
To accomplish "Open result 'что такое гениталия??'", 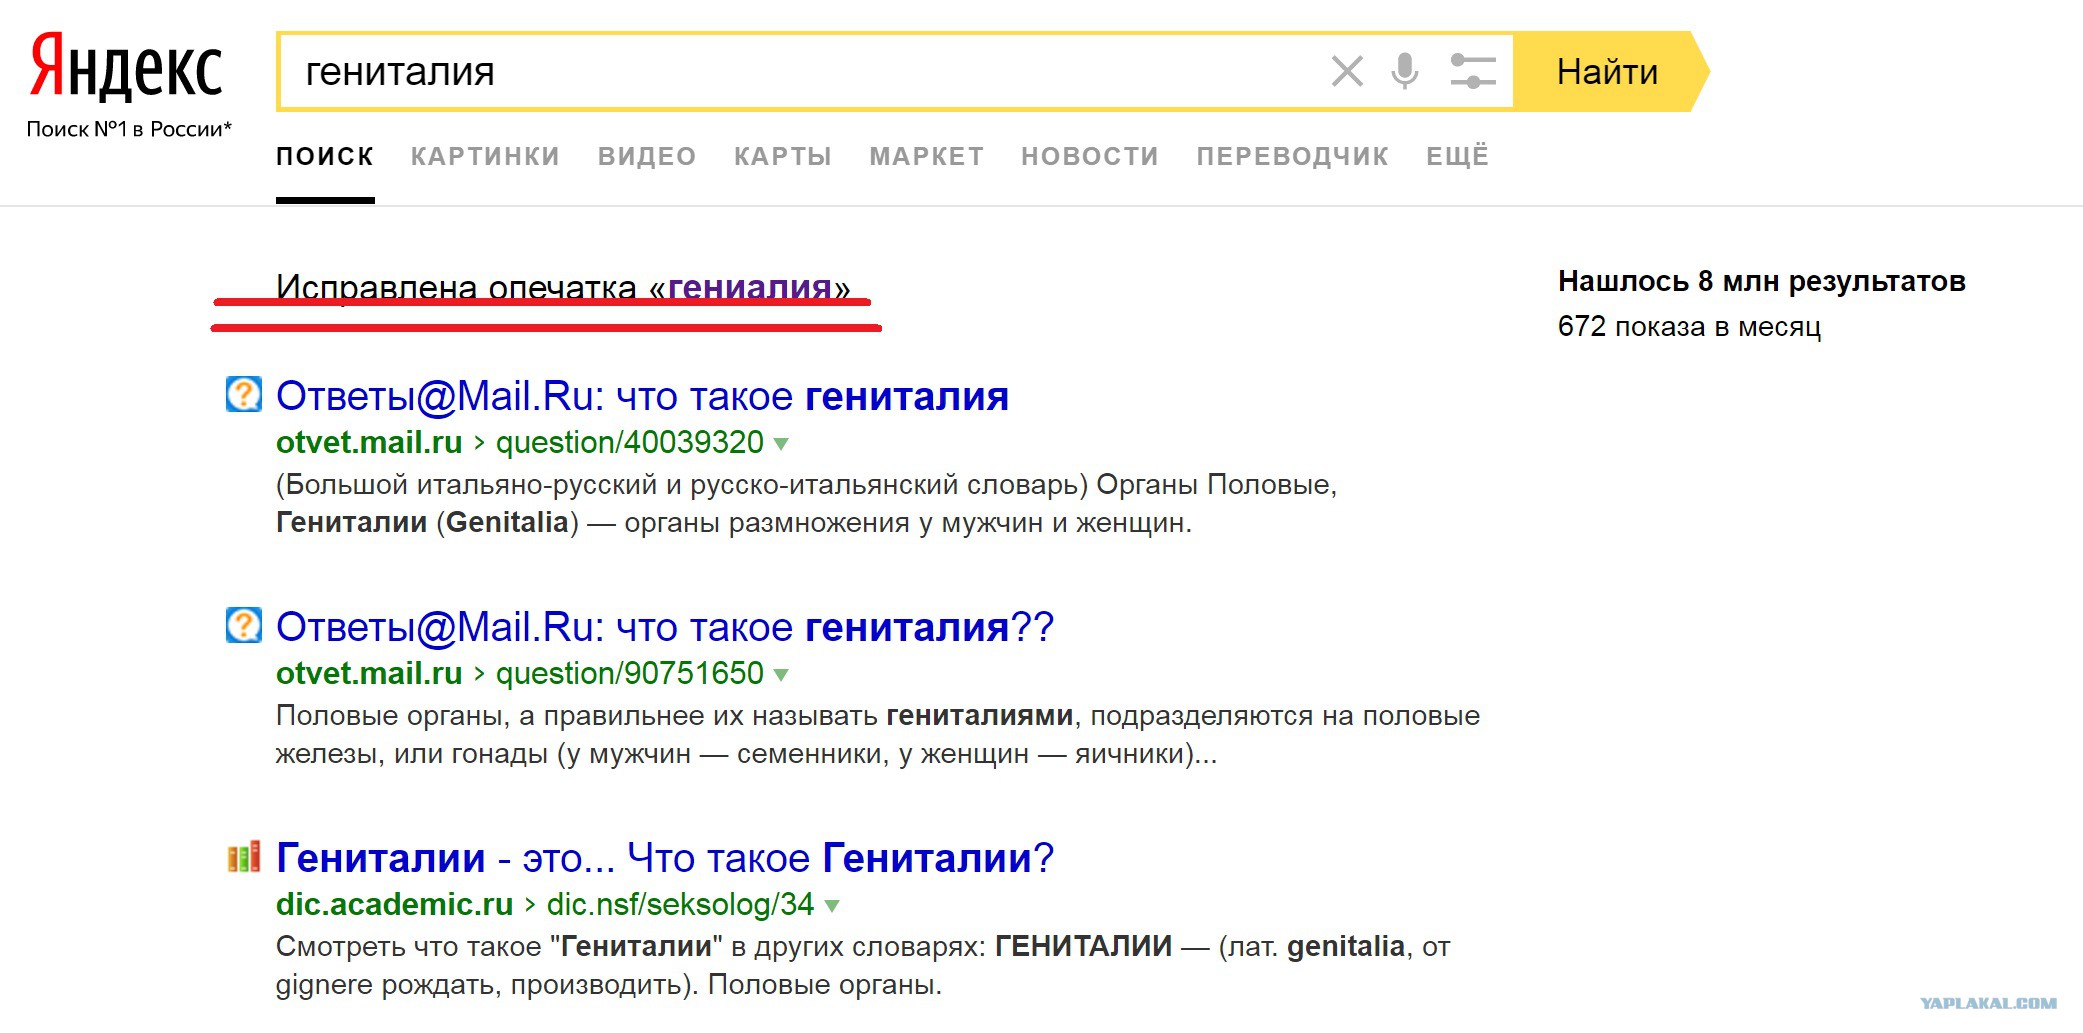I will 665,628.
